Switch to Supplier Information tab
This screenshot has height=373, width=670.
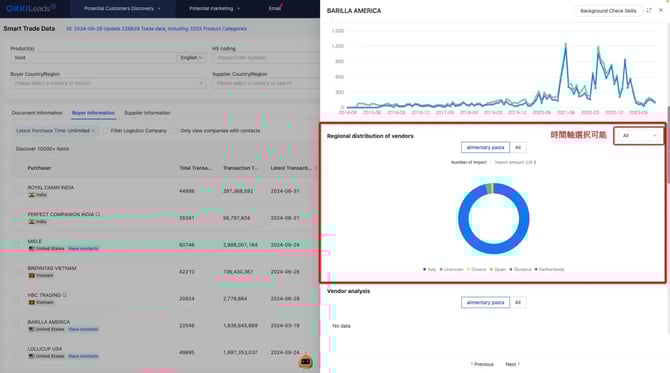147,113
